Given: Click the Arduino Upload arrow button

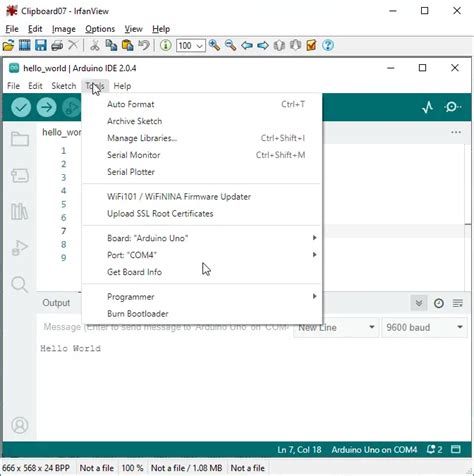Looking at the screenshot, I should pos(46,107).
